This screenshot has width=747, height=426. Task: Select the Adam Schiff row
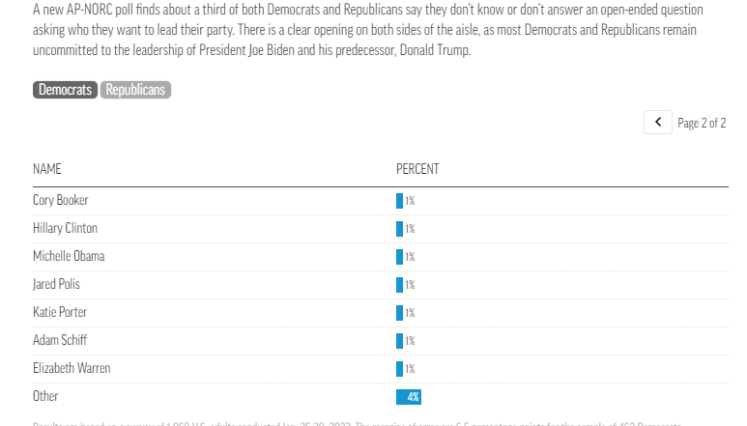[x=381, y=340]
